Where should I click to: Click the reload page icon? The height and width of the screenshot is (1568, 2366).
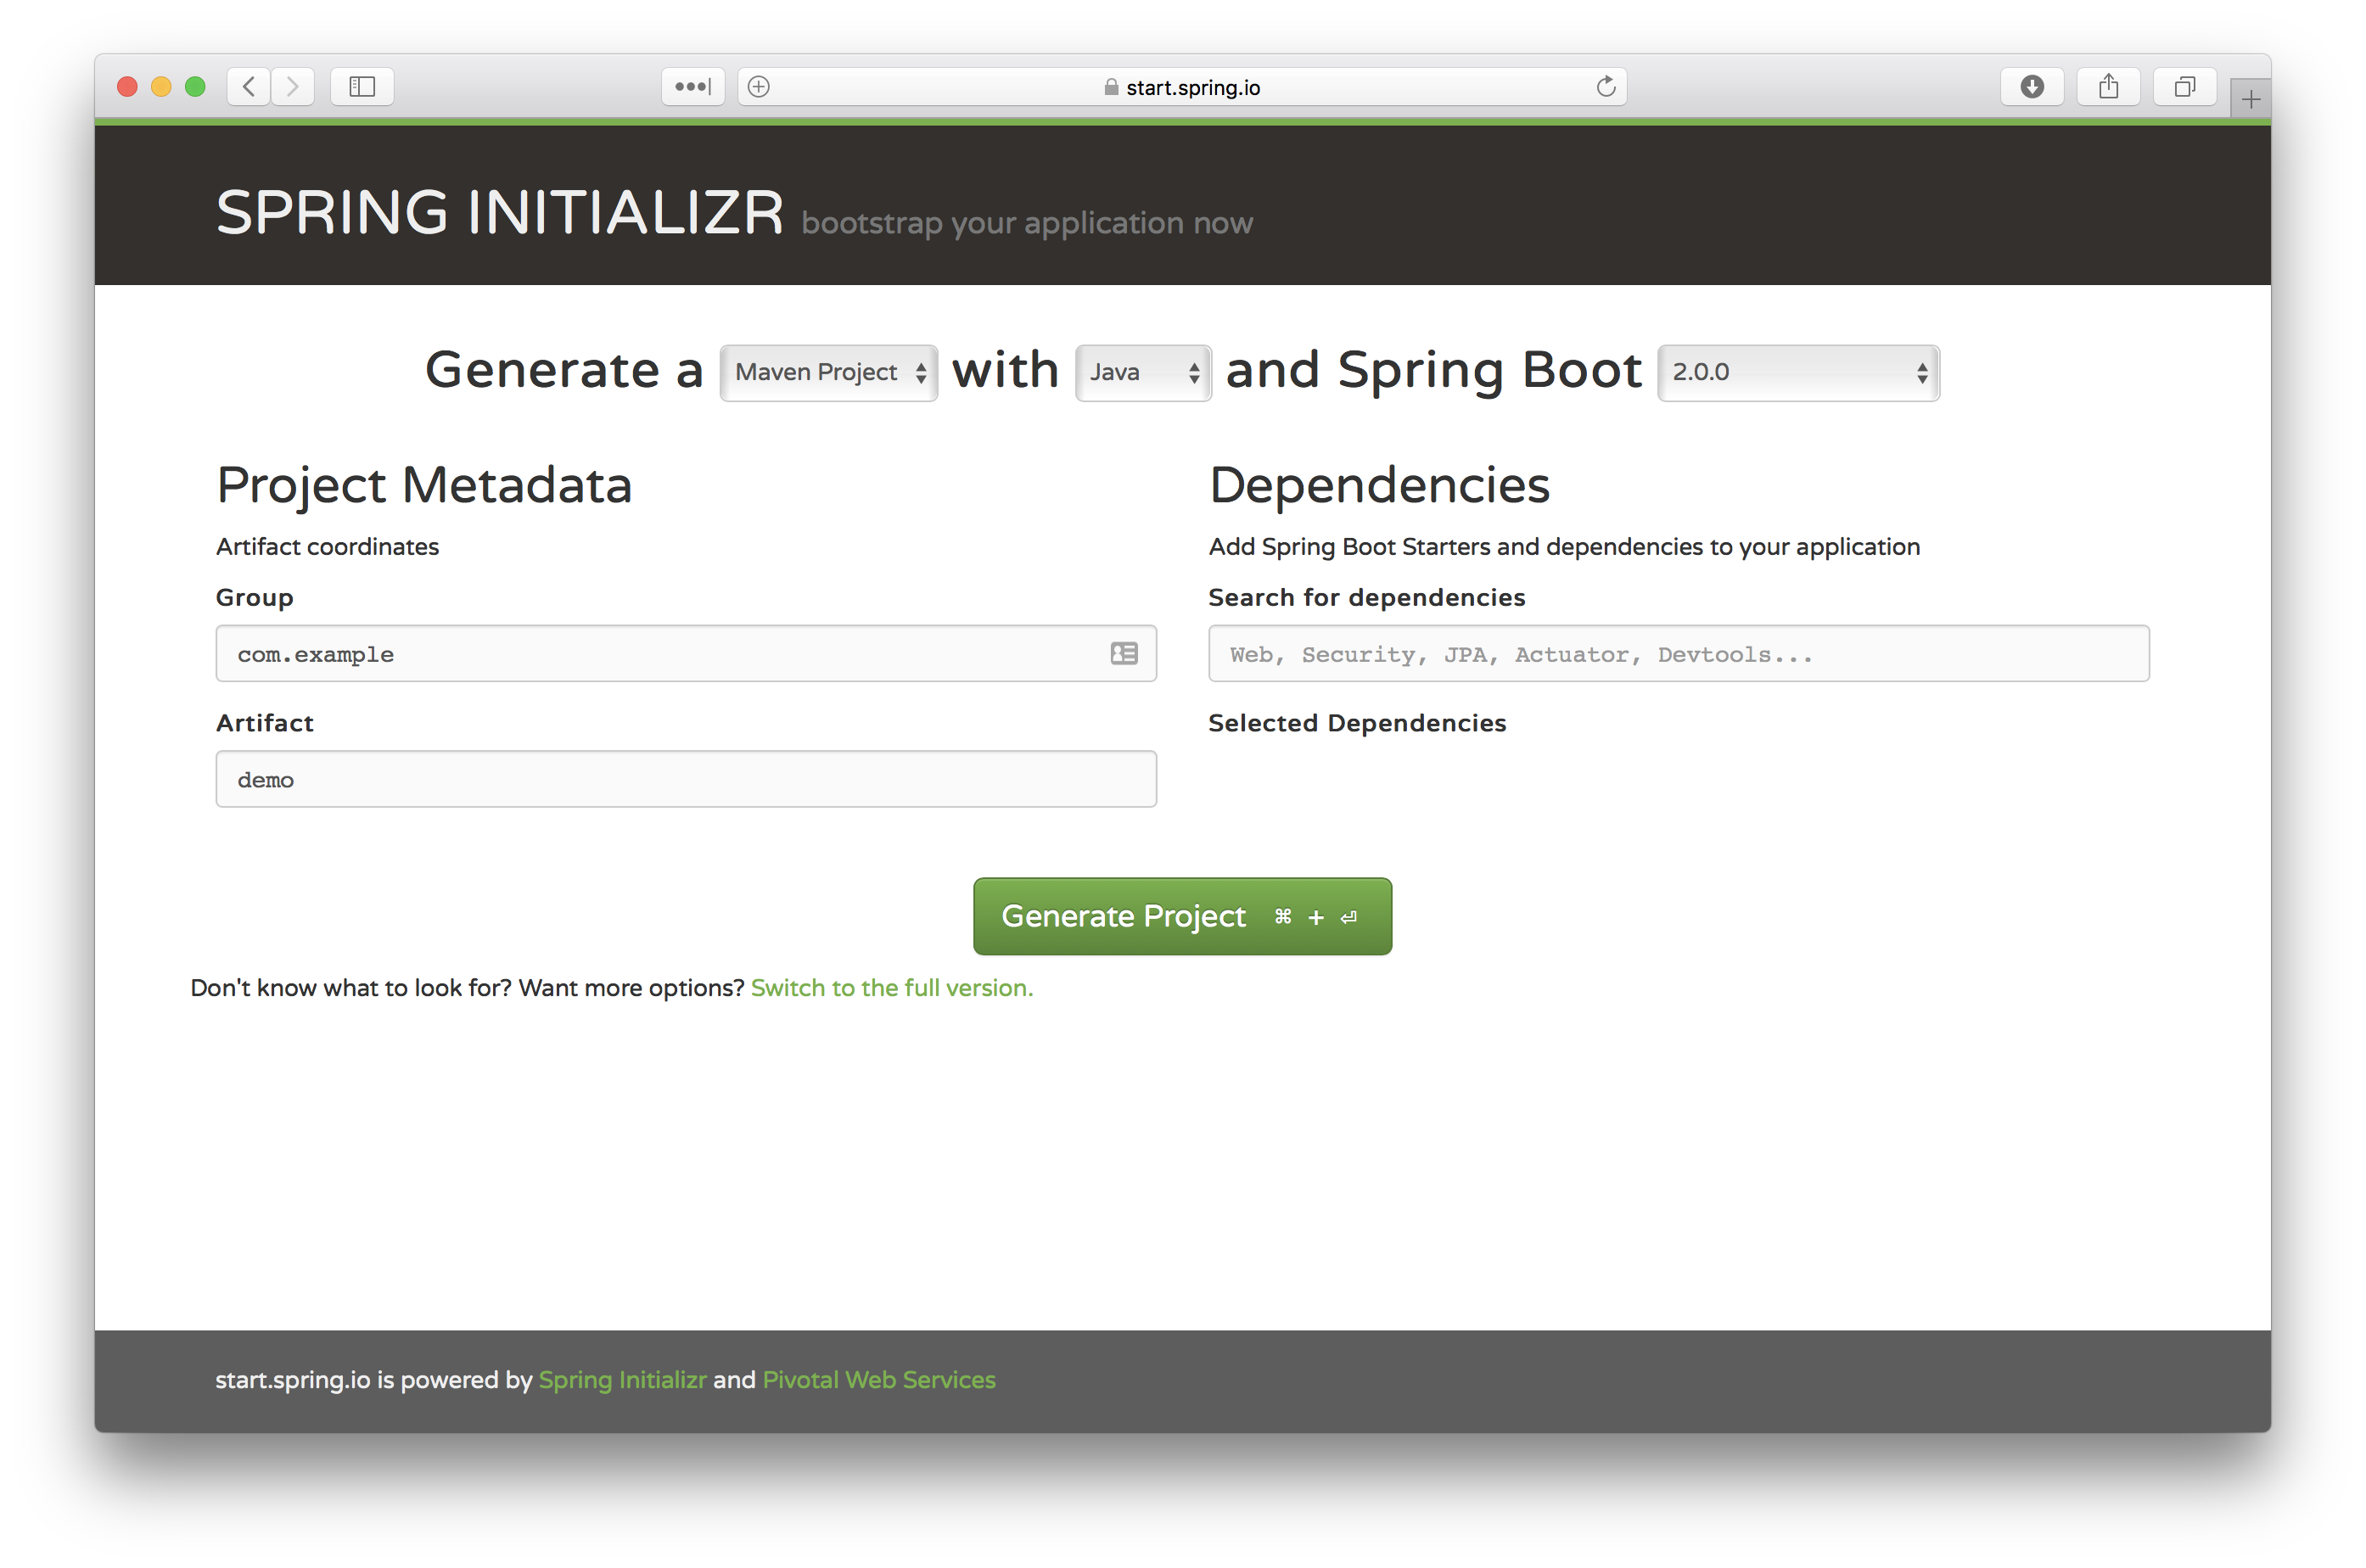click(1605, 87)
